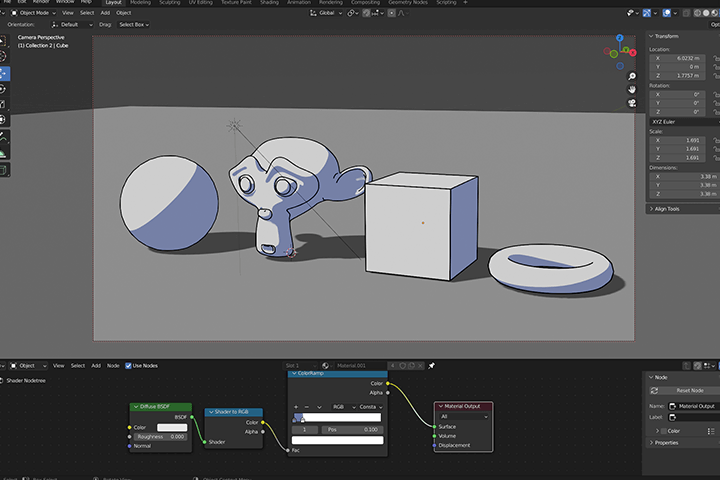Click the node Name field Material Output
The width and height of the screenshot is (720, 480).
click(696, 406)
